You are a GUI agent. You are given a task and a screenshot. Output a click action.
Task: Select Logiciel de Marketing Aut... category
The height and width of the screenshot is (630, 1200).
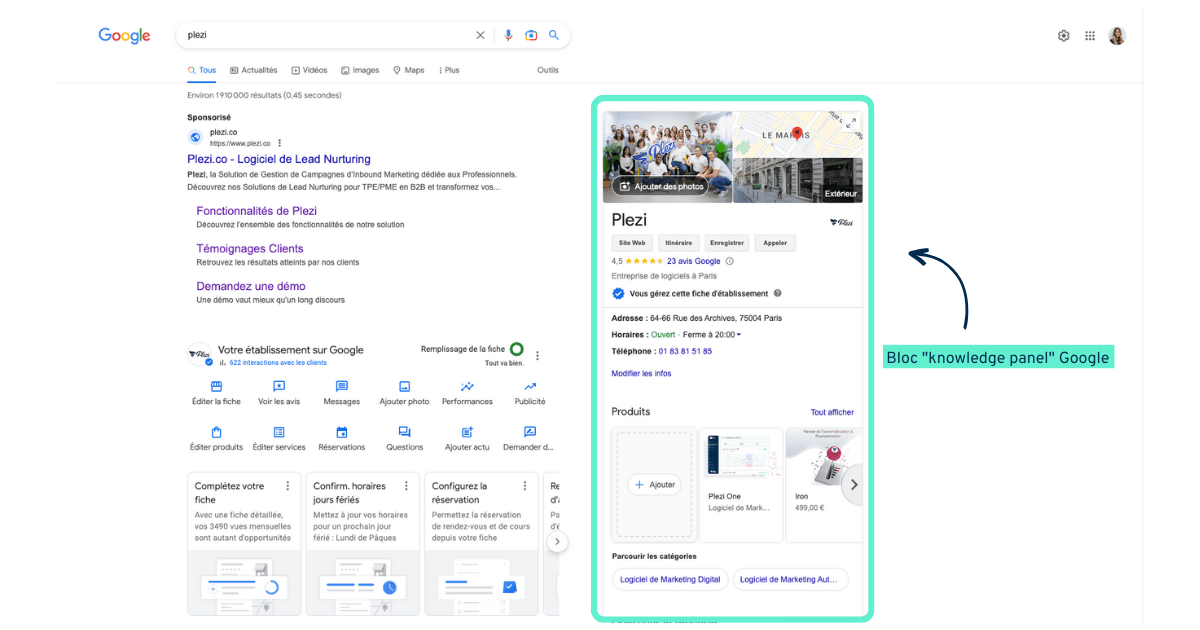pyautogui.click(x=791, y=579)
